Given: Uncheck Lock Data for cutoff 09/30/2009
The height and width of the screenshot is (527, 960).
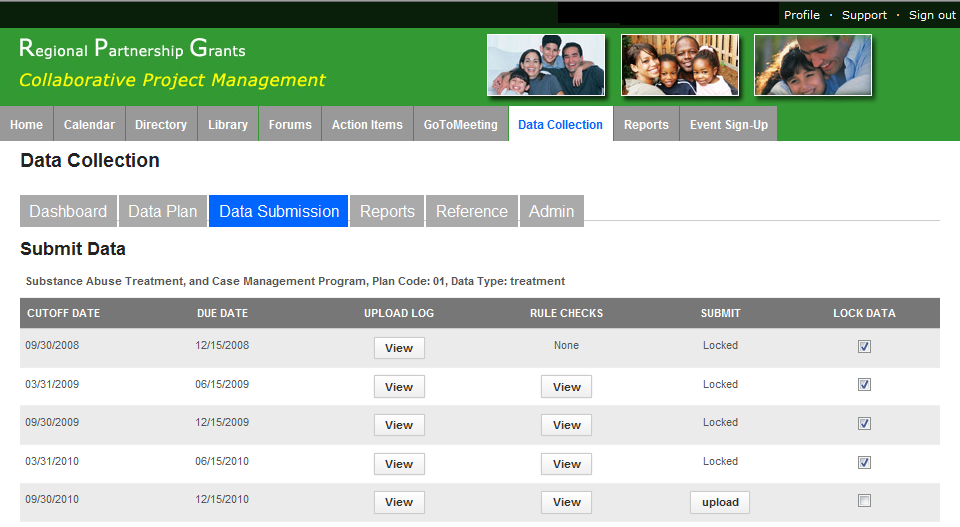Looking at the screenshot, I should [864, 423].
